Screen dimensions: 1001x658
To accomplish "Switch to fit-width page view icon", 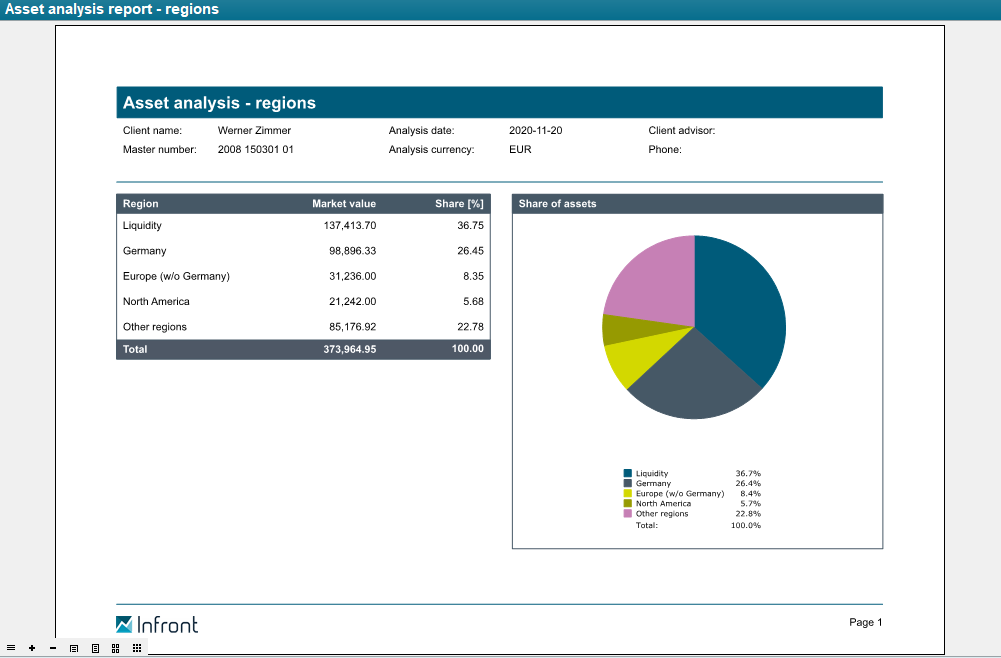I will [x=74, y=648].
